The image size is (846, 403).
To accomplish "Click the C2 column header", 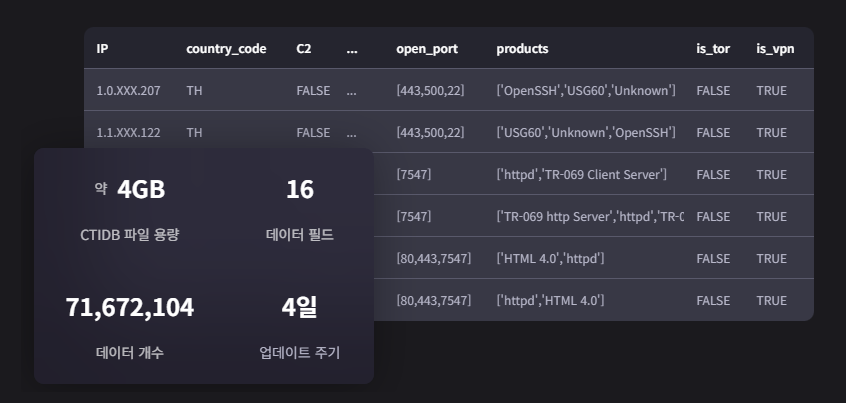I will coord(305,49).
